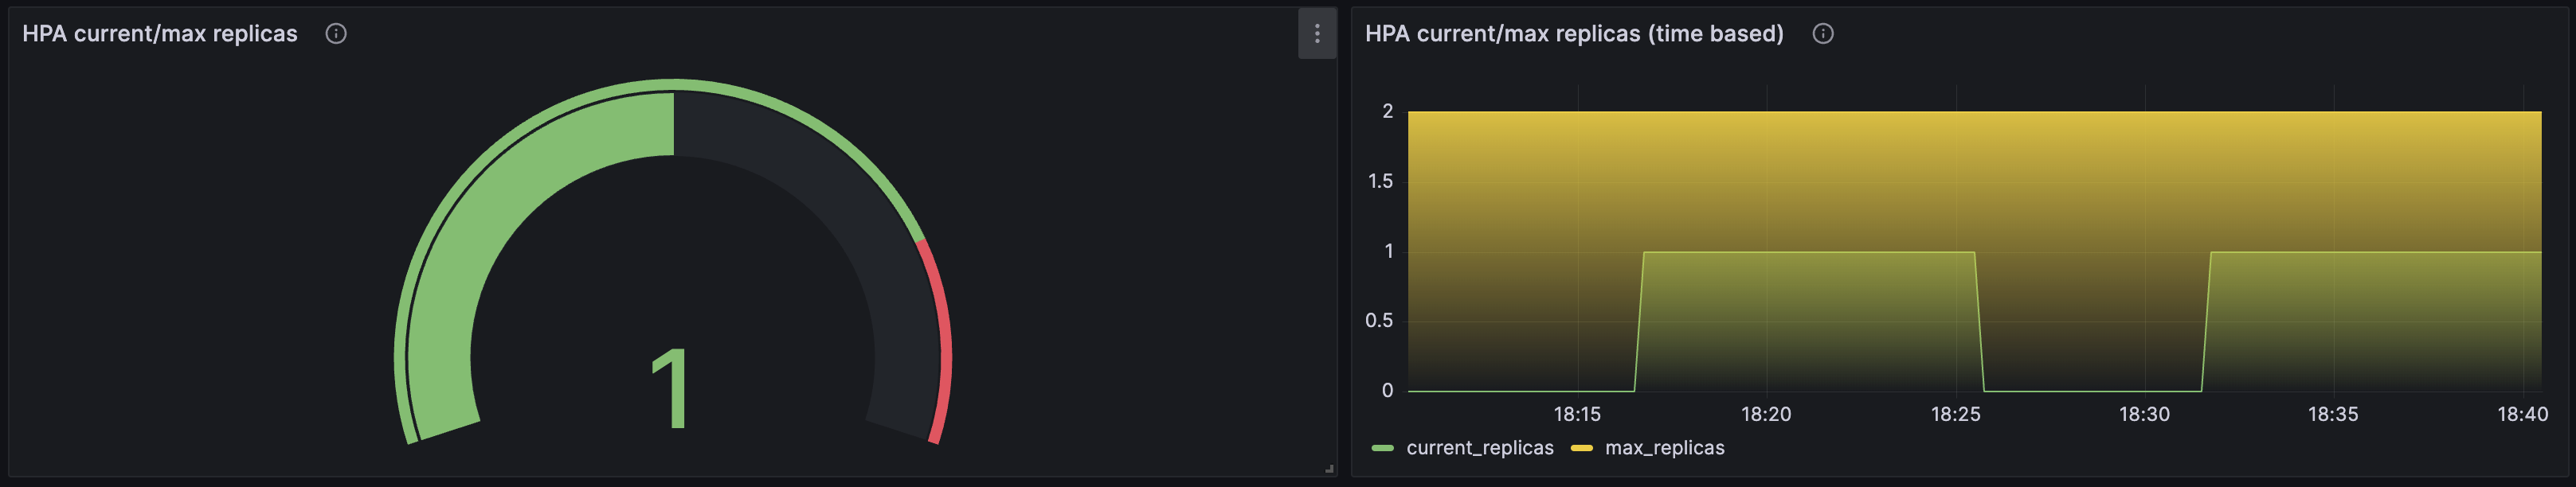Toggle max_replicas series in legend
Screen dimensions: 2576x487
point(1664,448)
